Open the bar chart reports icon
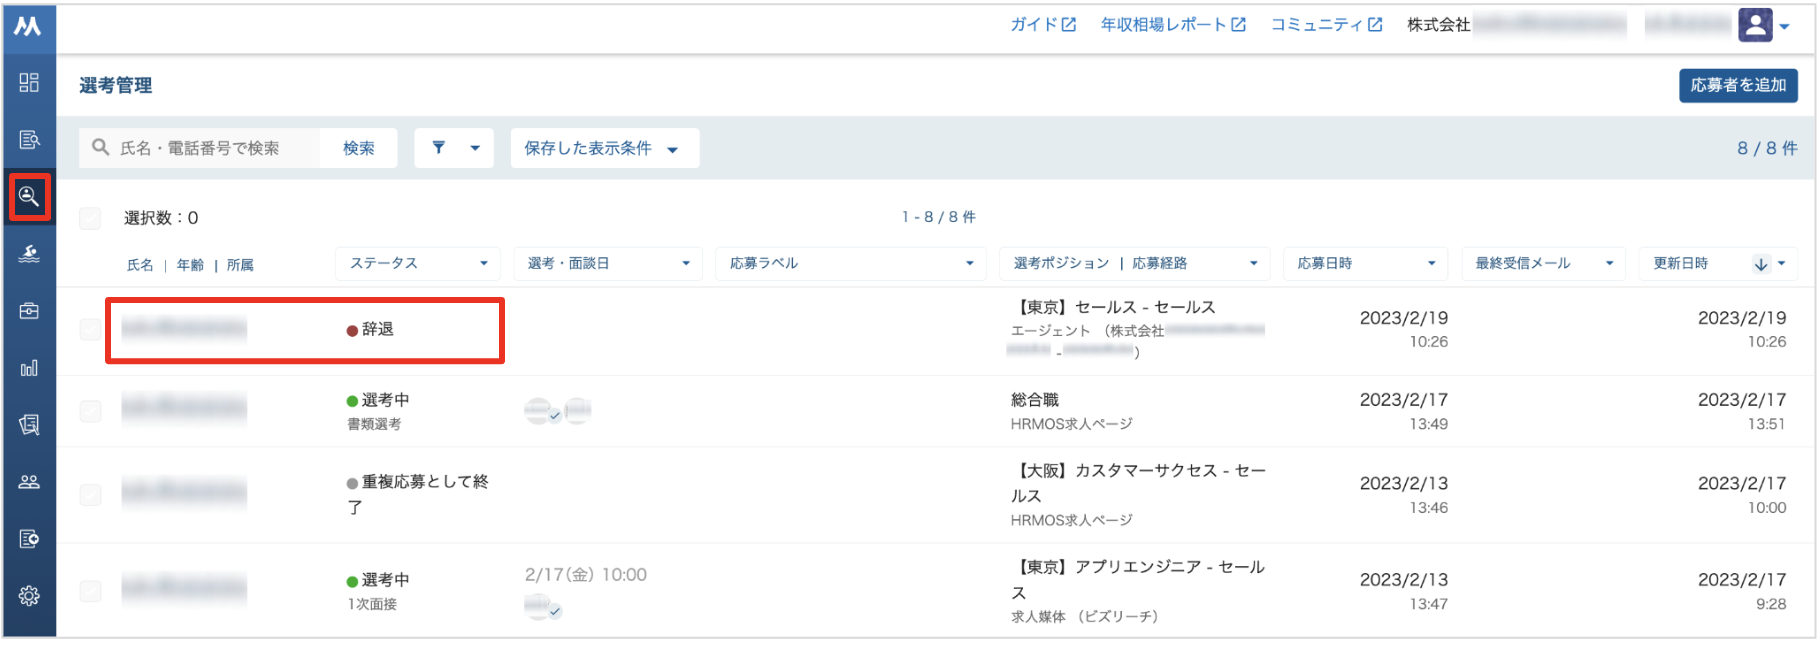 pyautogui.click(x=29, y=368)
